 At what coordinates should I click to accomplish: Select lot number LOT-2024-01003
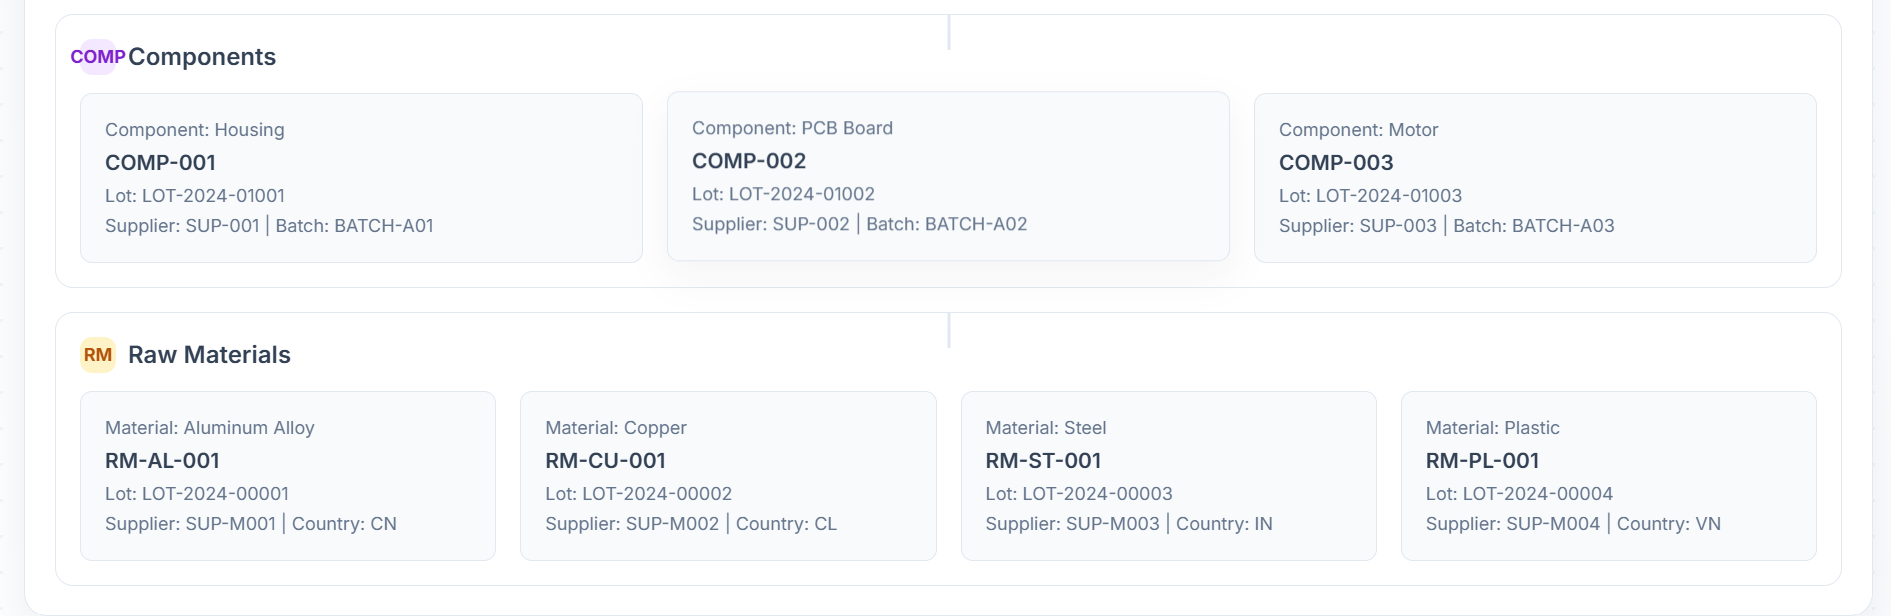pyautogui.click(x=1370, y=196)
